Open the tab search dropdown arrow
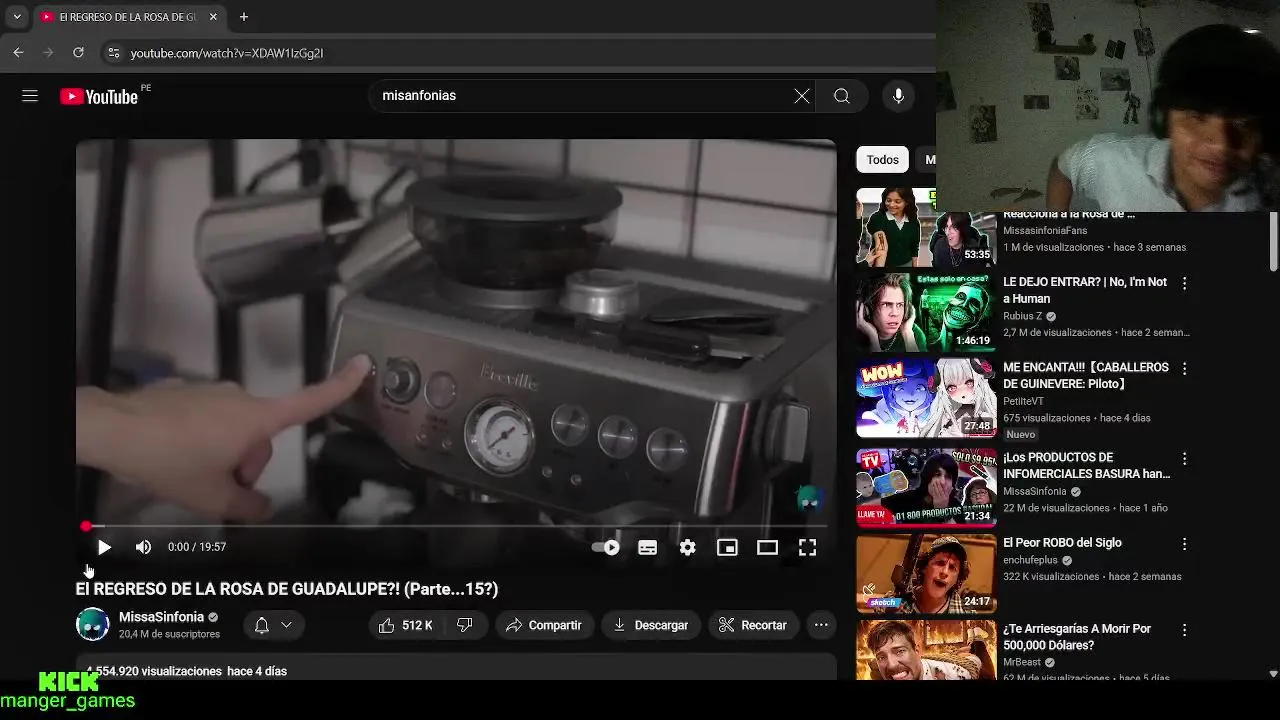Viewport: 1280px width, 720px height. tap(16, 17)
